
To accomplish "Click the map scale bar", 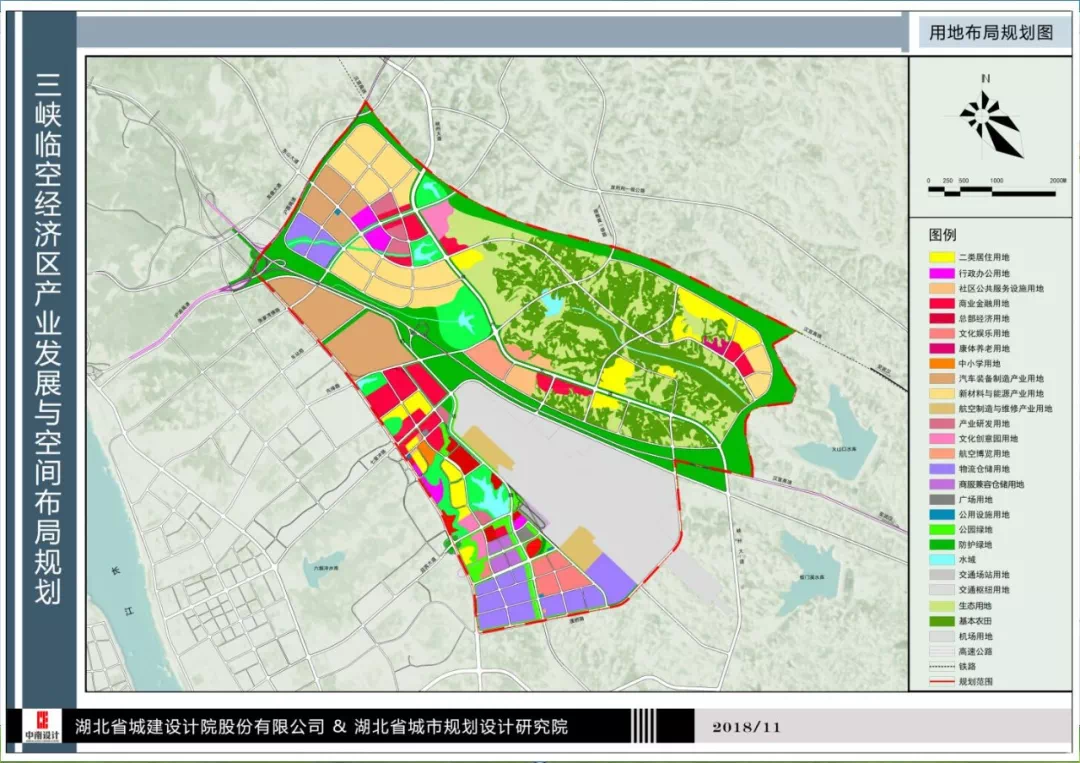I will coord(992,191).
